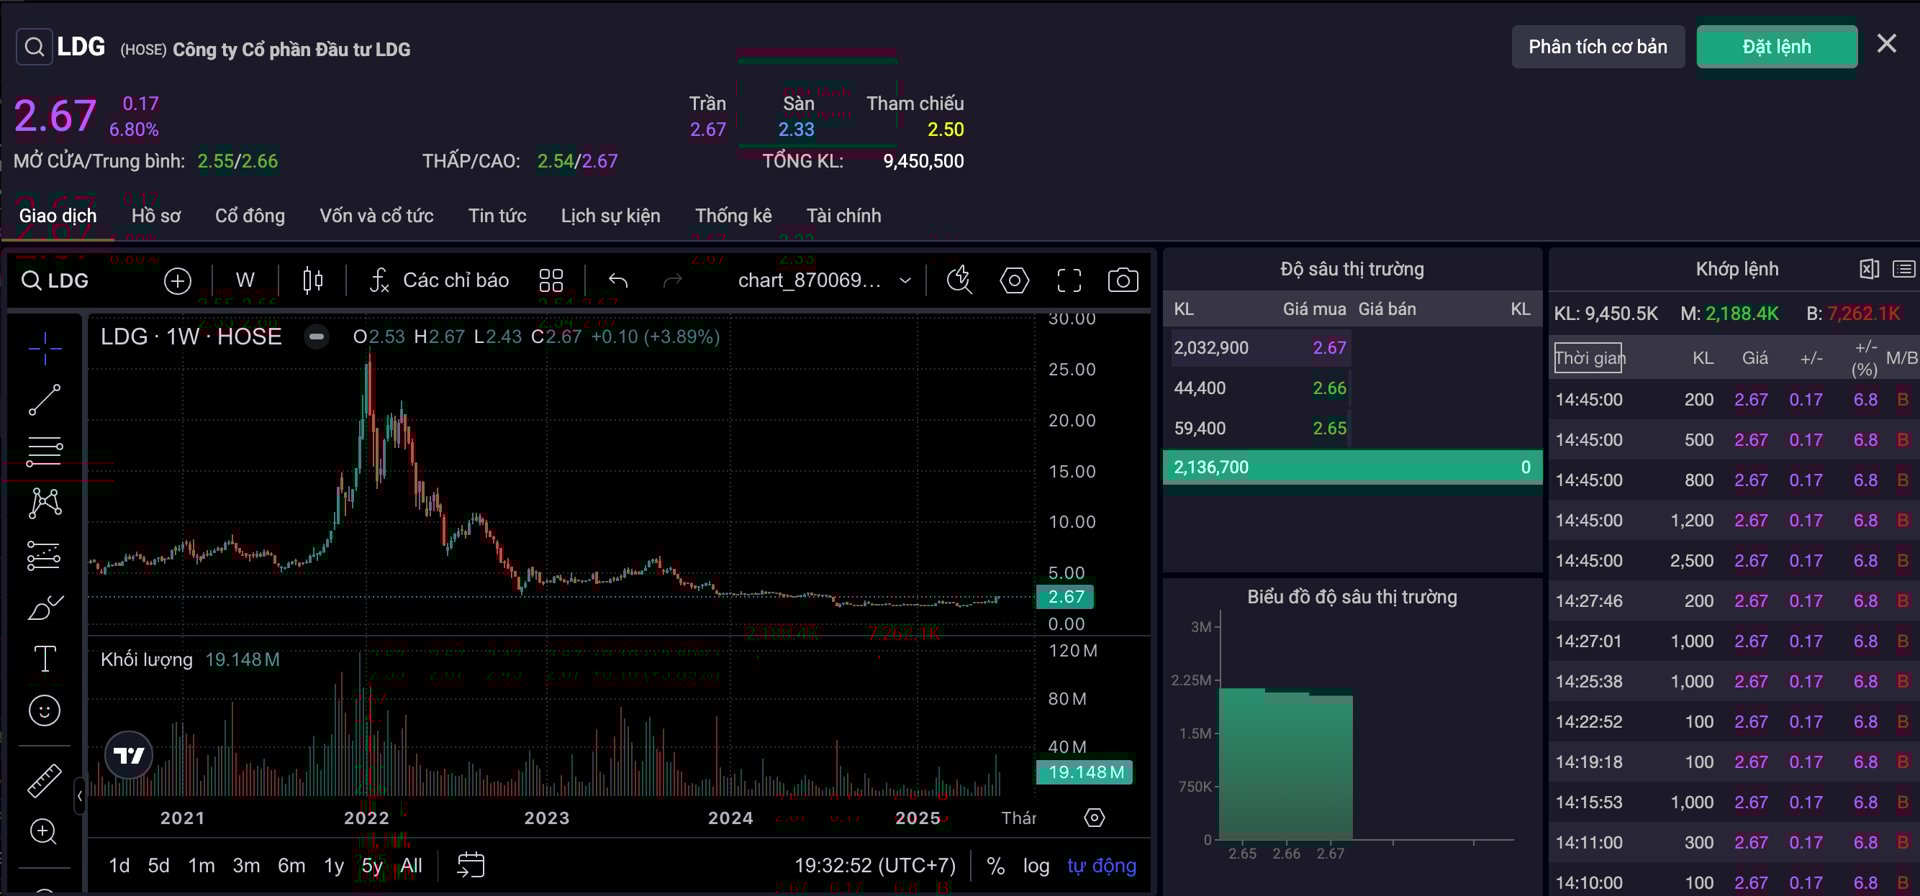The width and height of the screenshot is (1920, 896).
Task: Choose the pattern drawing tool
Action: [x=45, y=502]
